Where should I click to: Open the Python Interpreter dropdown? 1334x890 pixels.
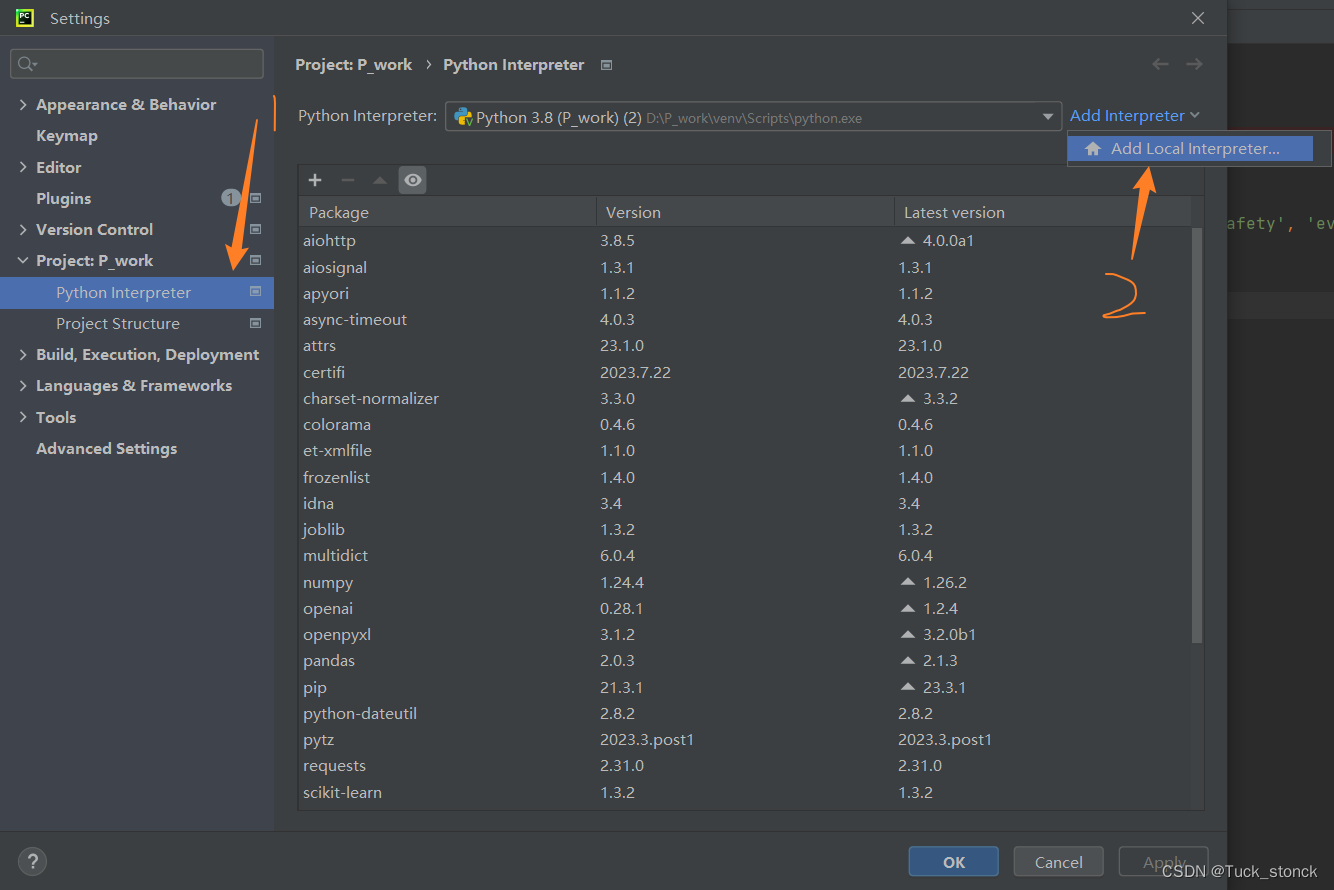pyautogui.click(x=753, y=117)
